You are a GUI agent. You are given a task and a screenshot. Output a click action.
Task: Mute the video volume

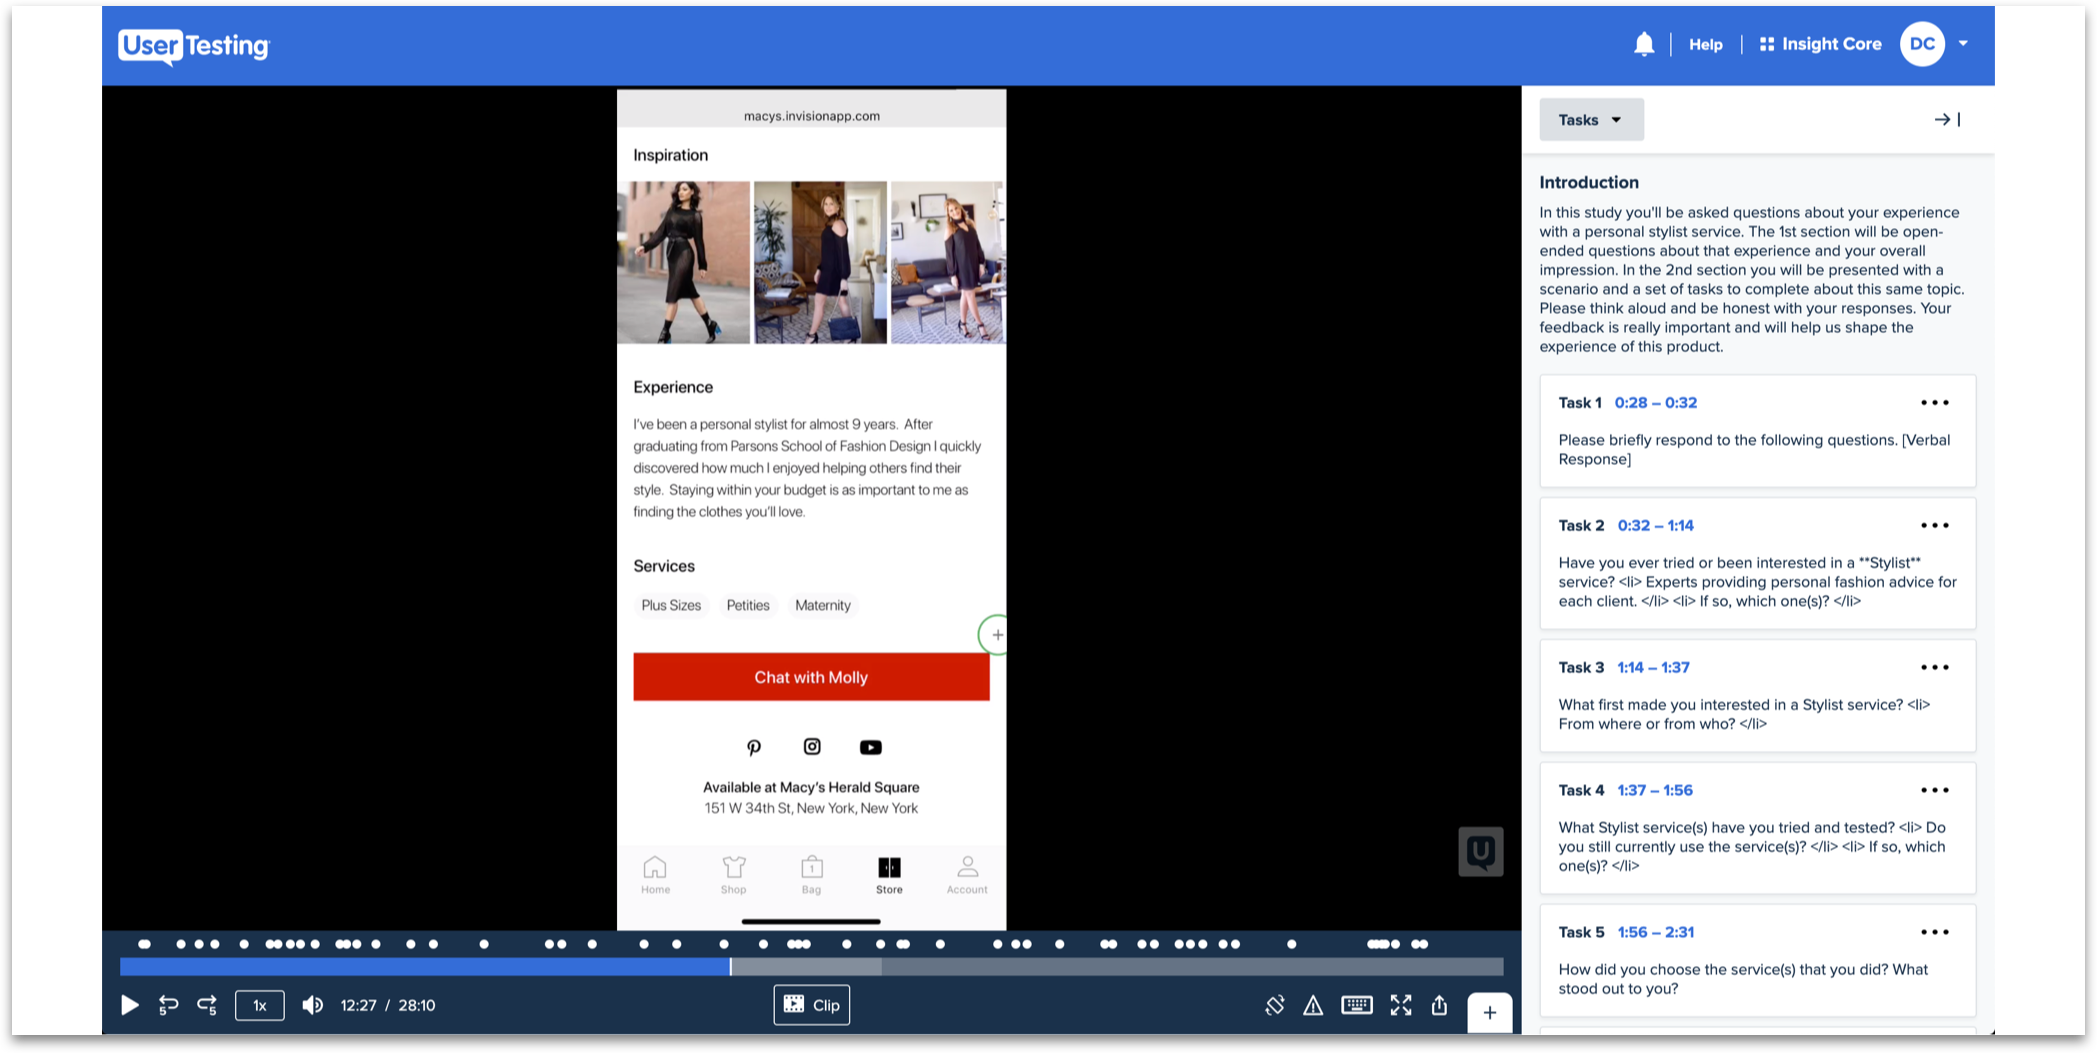tap(313, 1005)
